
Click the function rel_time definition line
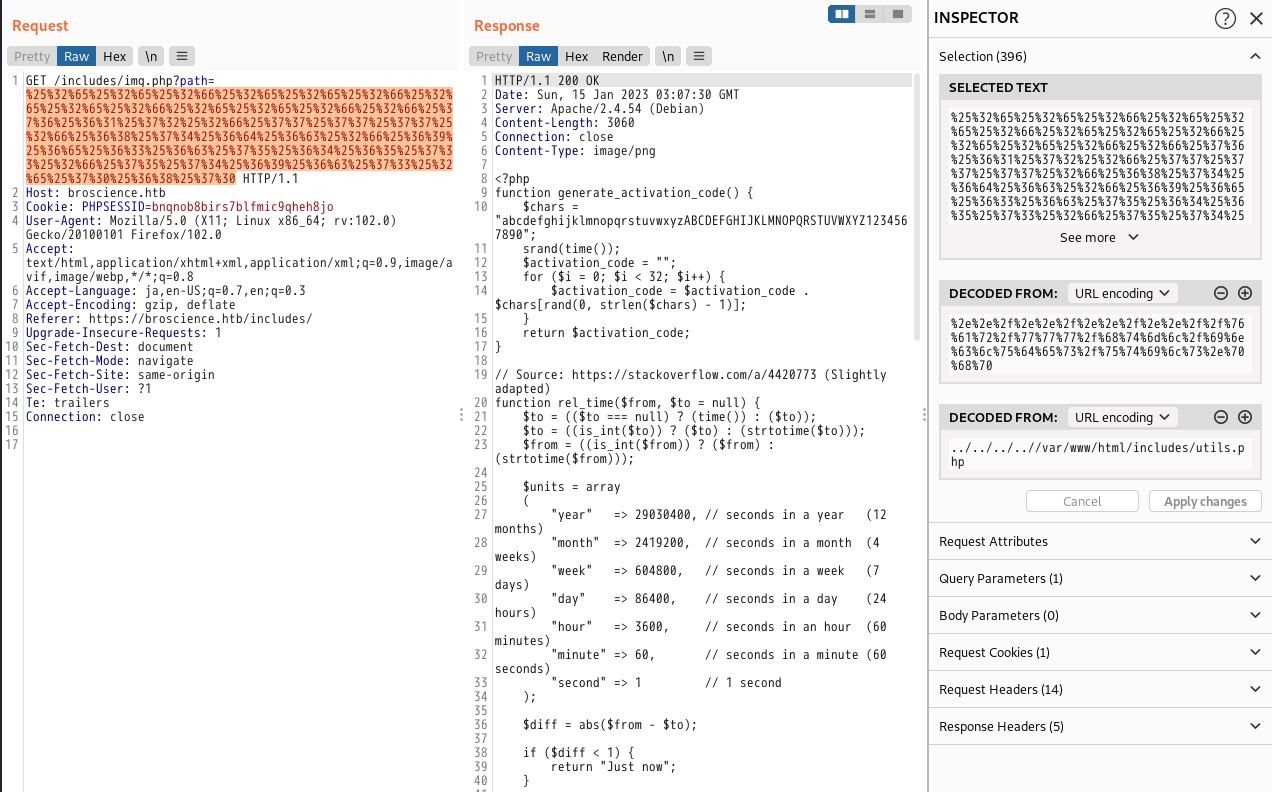pyautogui.click(x=627, y=403)
